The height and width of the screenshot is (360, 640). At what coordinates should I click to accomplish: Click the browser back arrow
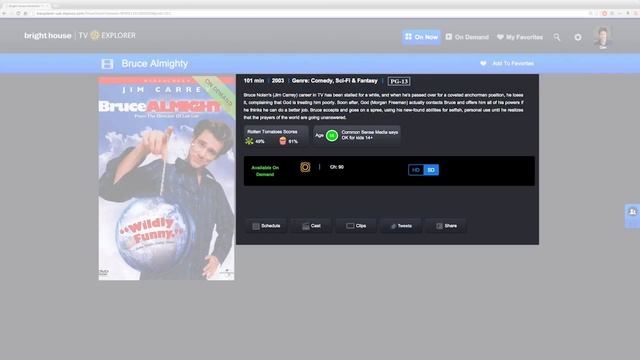[x=4, y=13]
